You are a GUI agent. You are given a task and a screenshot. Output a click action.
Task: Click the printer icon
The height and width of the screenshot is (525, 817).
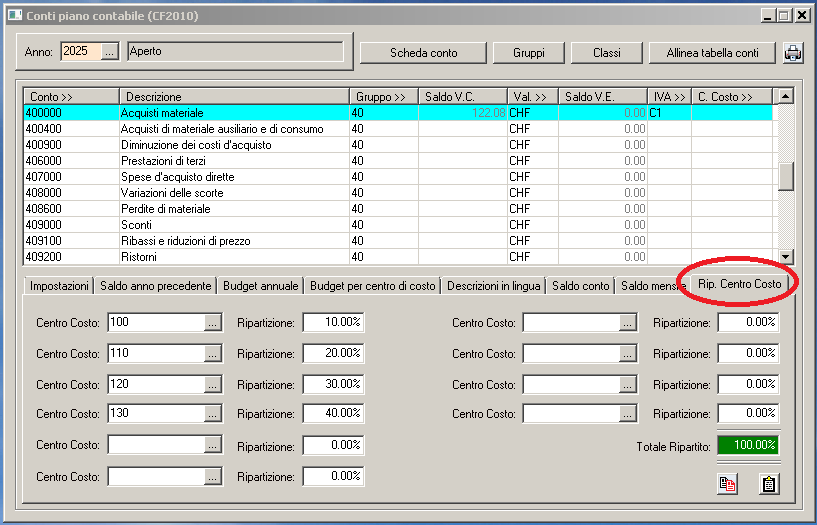(793, 52)
